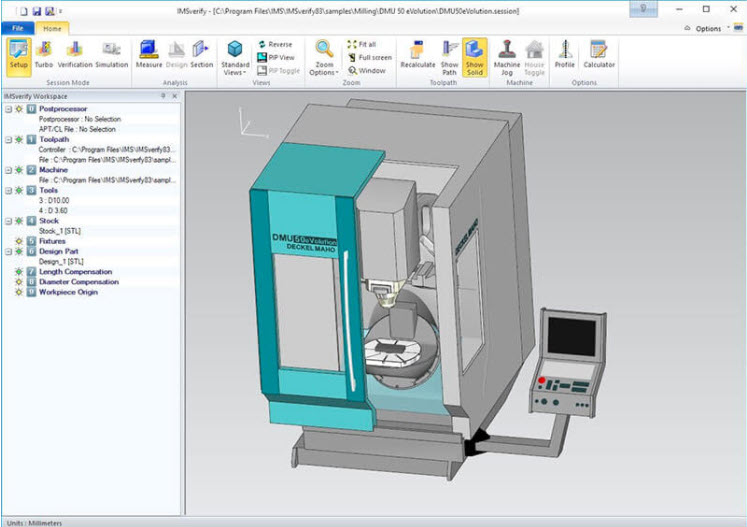This screenshot has width=747, height=527.
Task: Open the Measure analysis tool
Action: [x=149, y=55]
